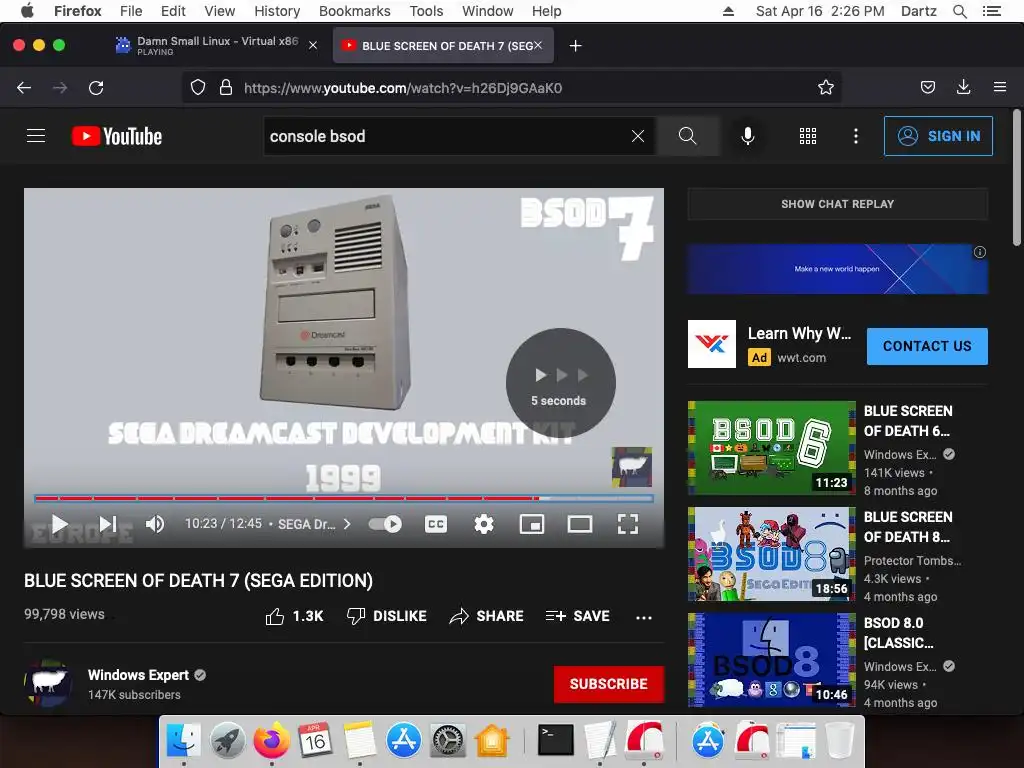Open the YouTube hamburger guide menu

pos(36,136)
